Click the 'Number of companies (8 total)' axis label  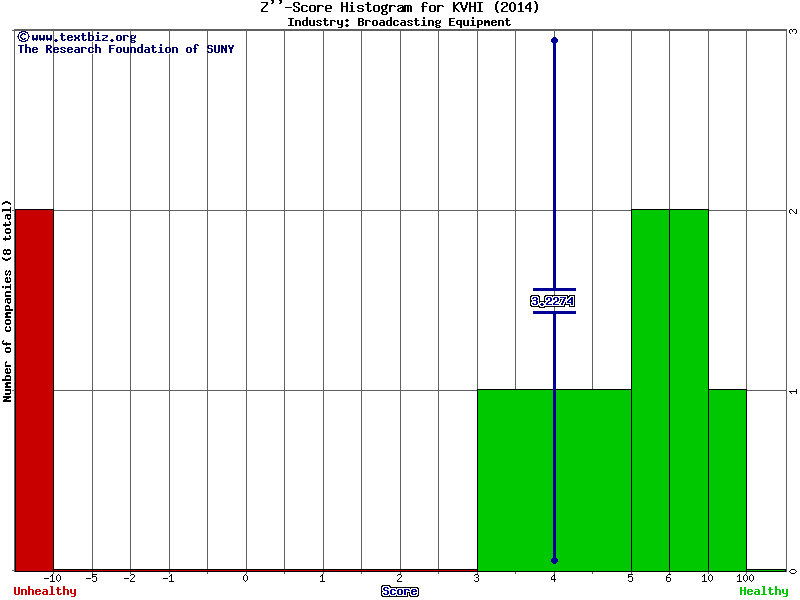[x=7, y=300]
